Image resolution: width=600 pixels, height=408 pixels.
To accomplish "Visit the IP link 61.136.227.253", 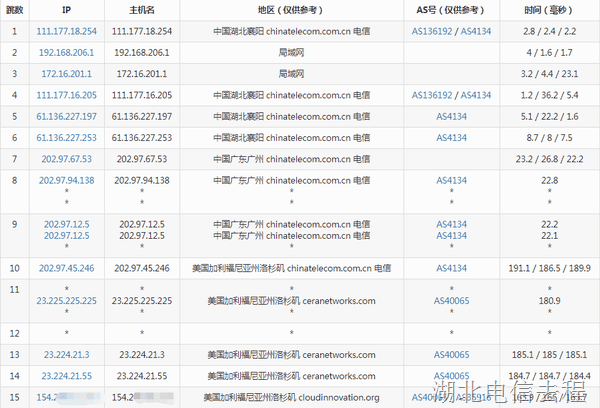I will click(x=67, y=138).
